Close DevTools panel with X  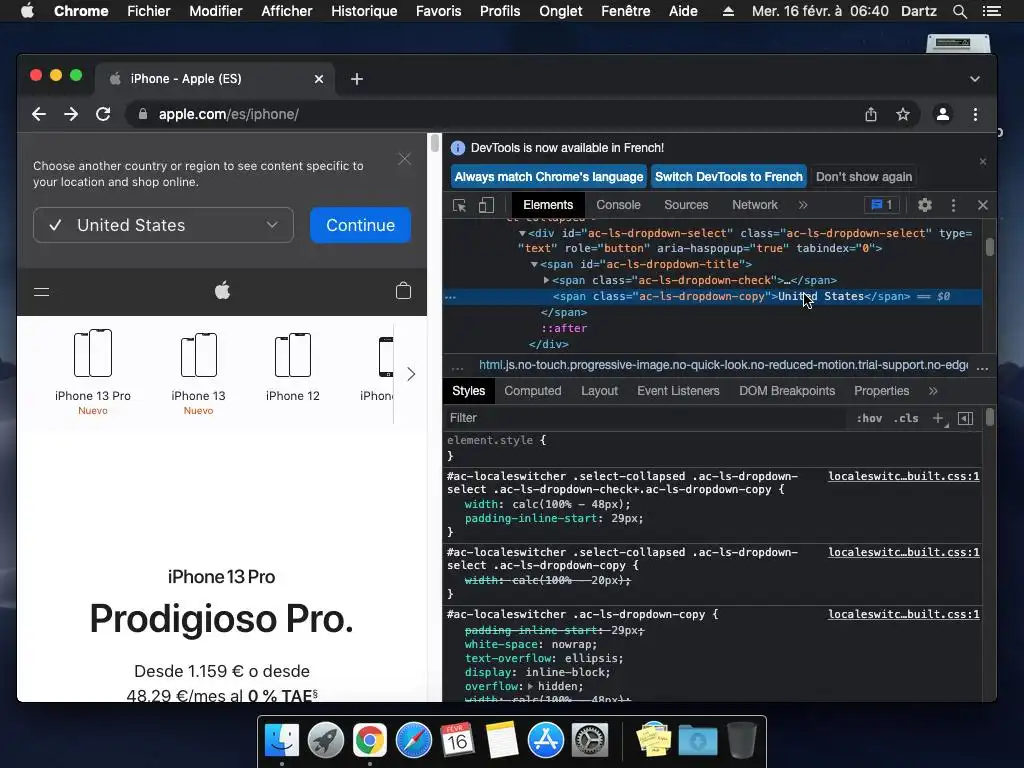tap(982, 205)
